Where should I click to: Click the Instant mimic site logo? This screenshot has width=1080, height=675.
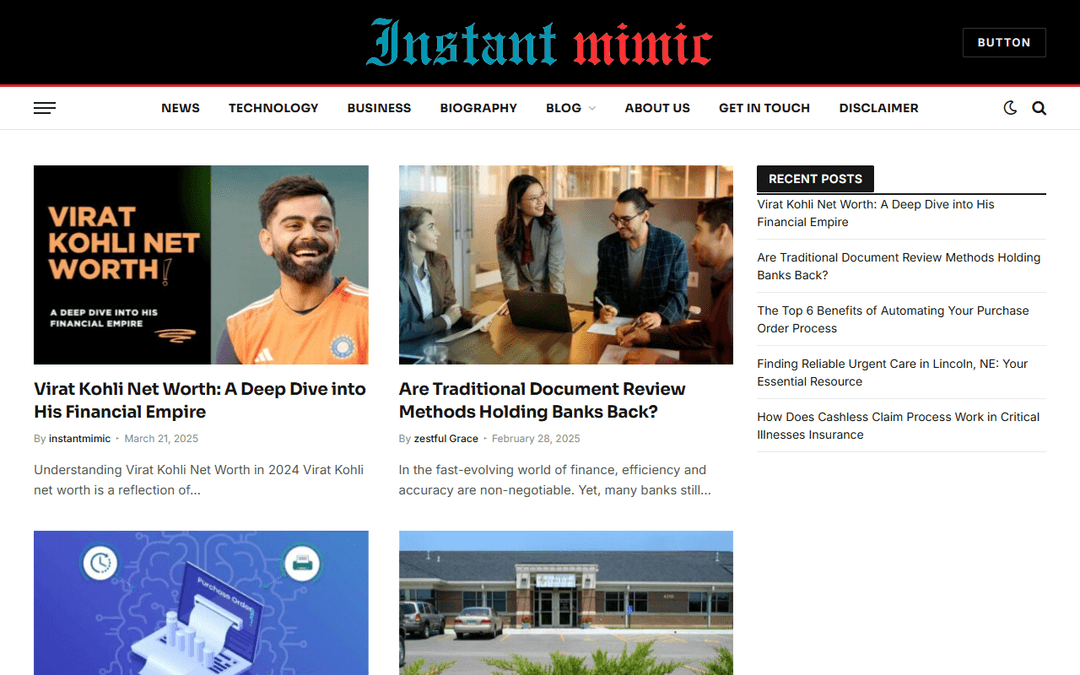[x=539, y=43]
